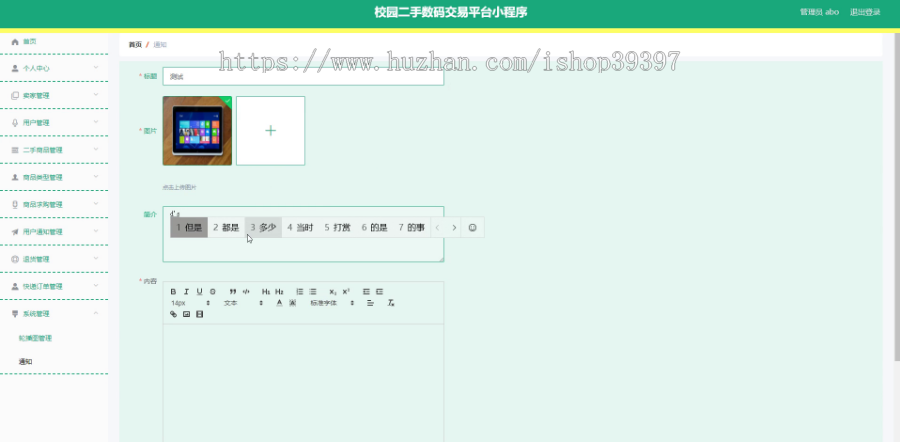Toggle strikethrough in editor toolbar
The width and height of the screenshot is (900, 442).
point(212,292)
